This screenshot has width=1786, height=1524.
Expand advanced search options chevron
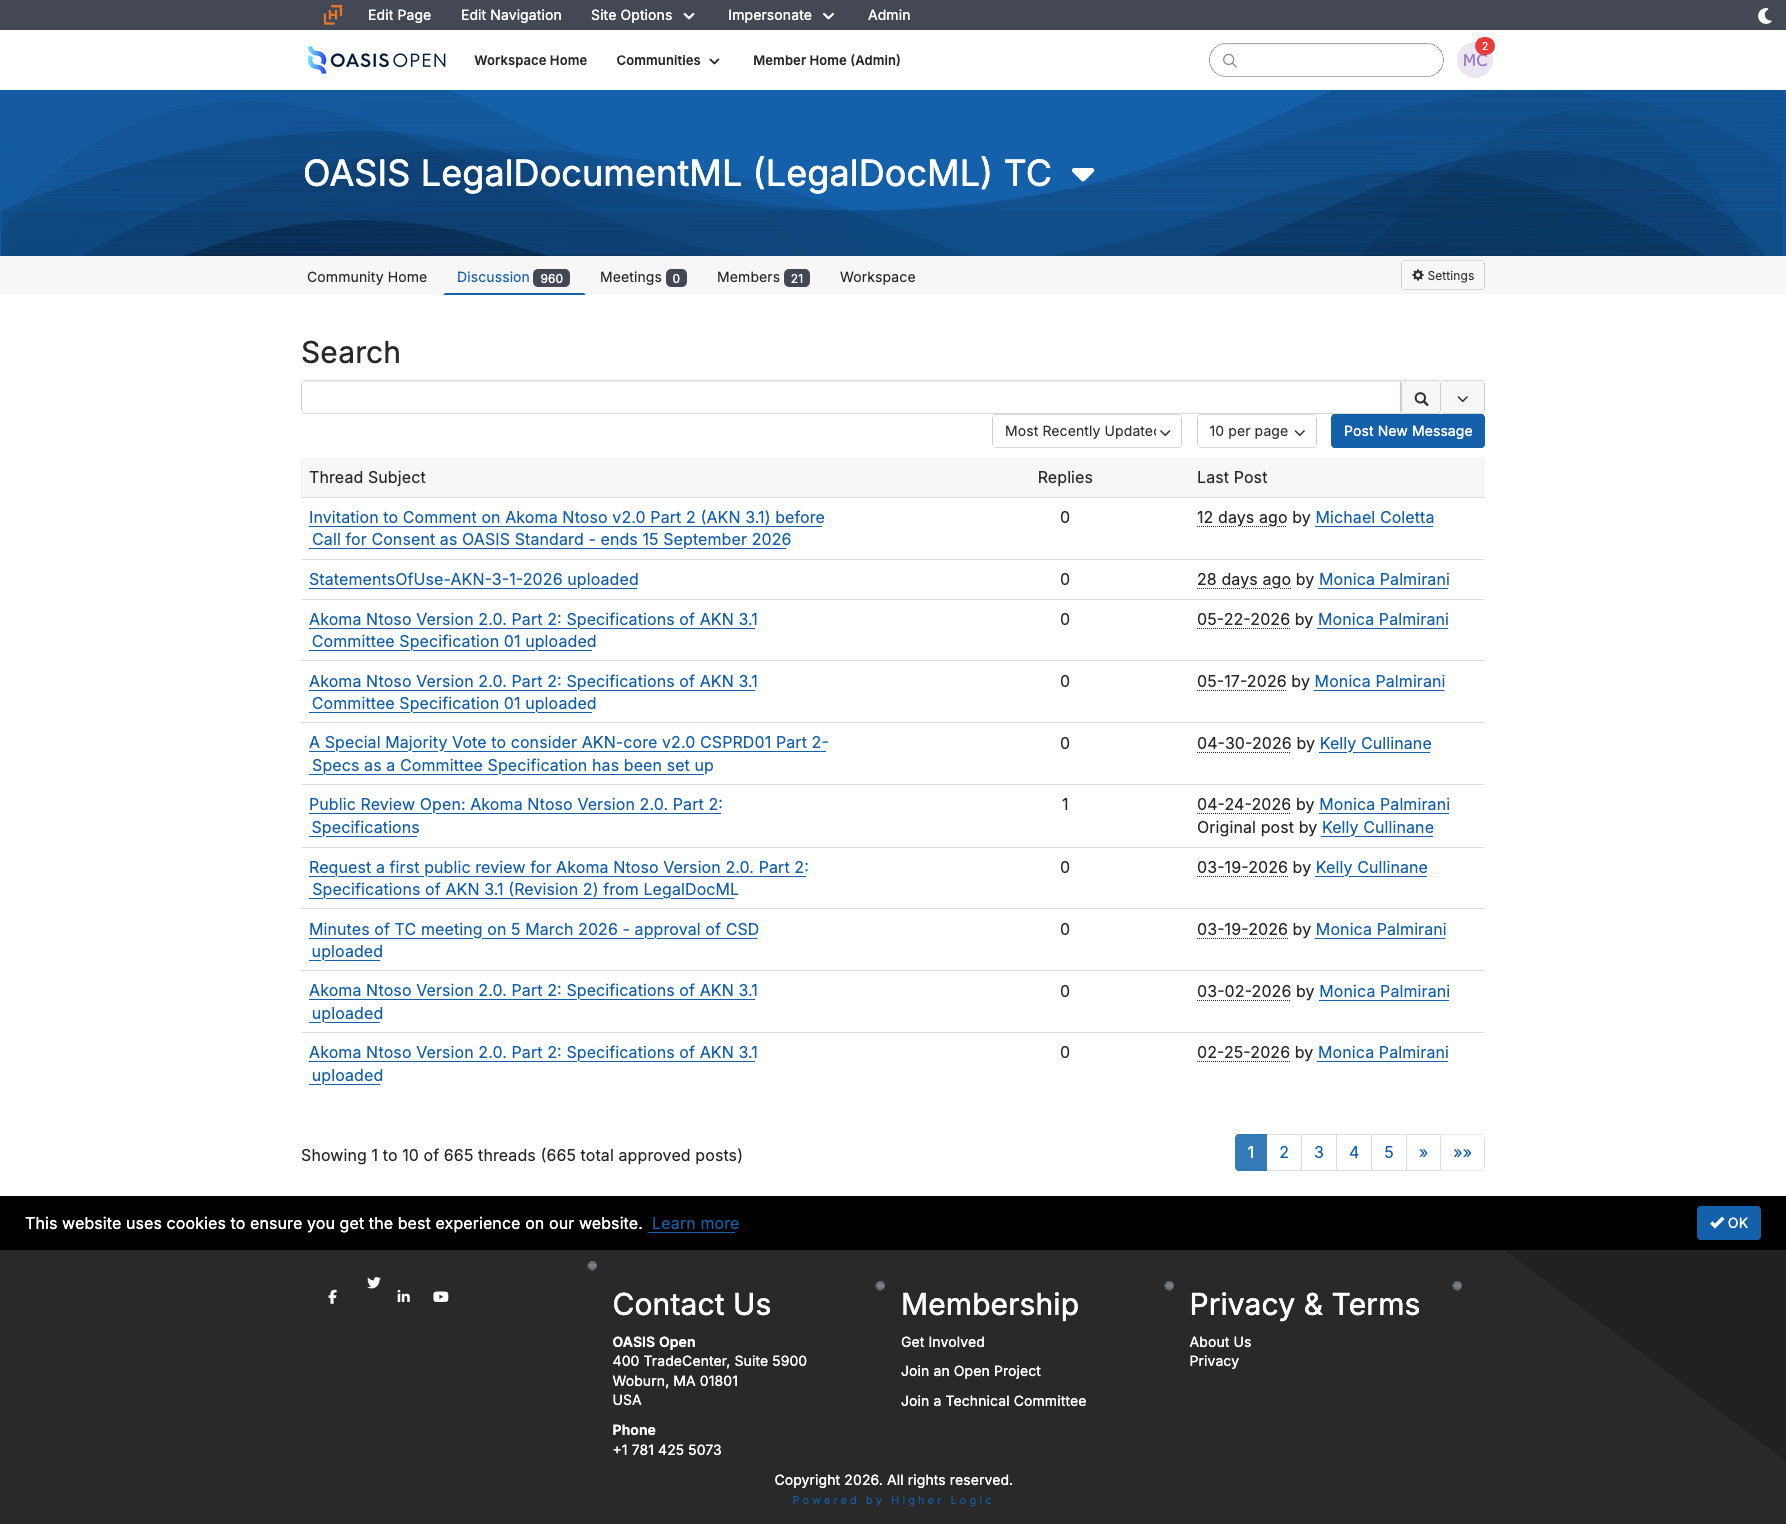pyautogui.click(x=1463, y=398)
